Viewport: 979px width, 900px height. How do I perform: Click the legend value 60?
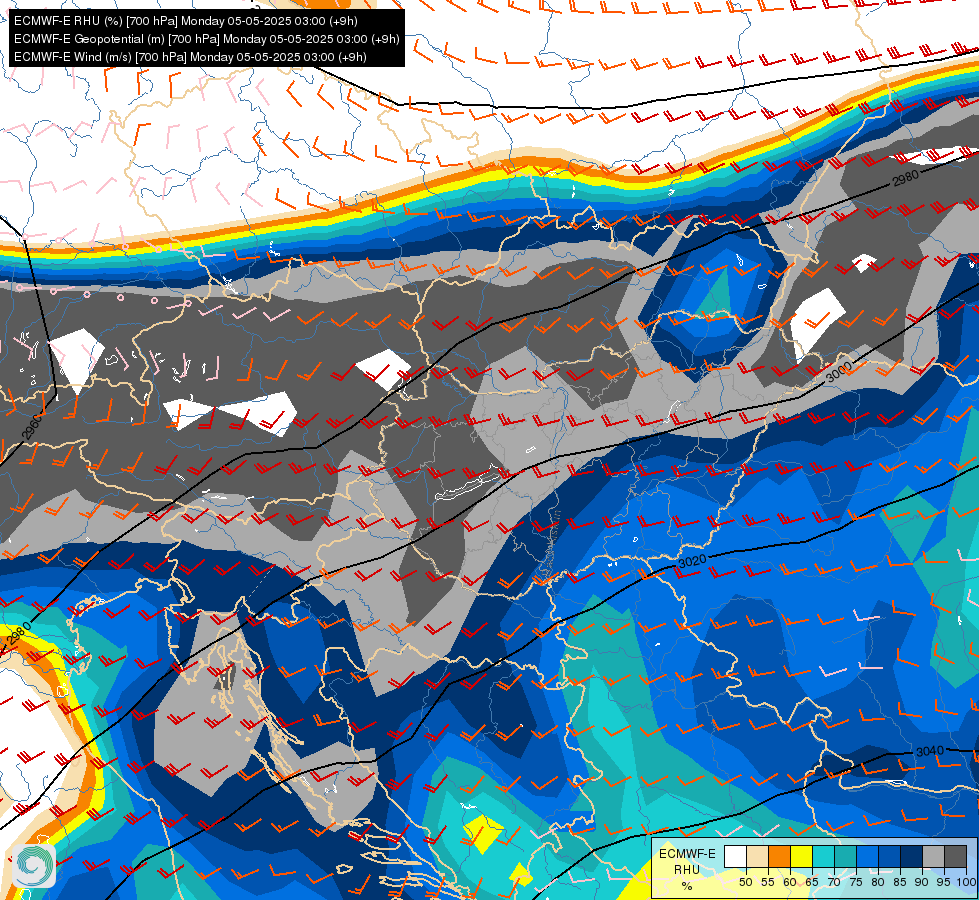click(790, 882)
